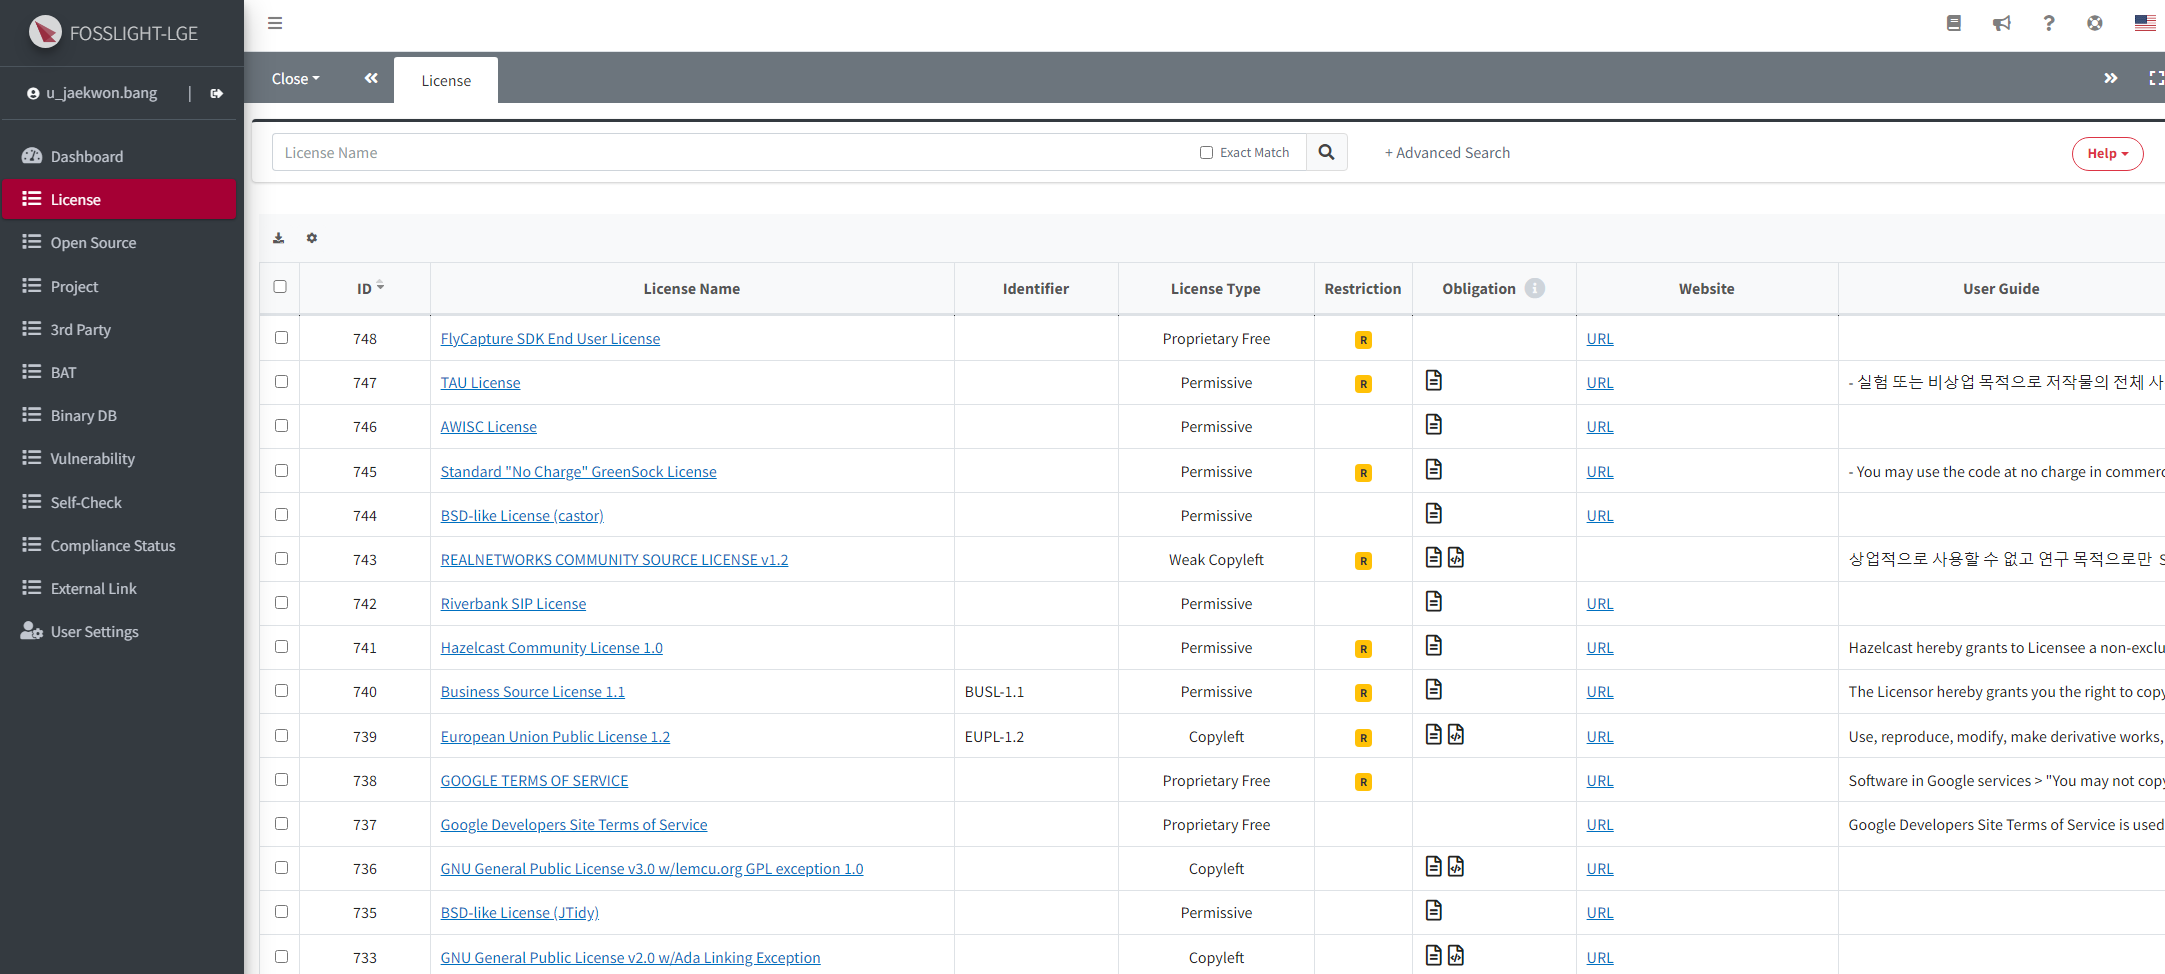The height and width of the screenshot is (974, 2165).
Task: Open the BAT menu item
Action: pyautogui.click(x=118, y=372)
